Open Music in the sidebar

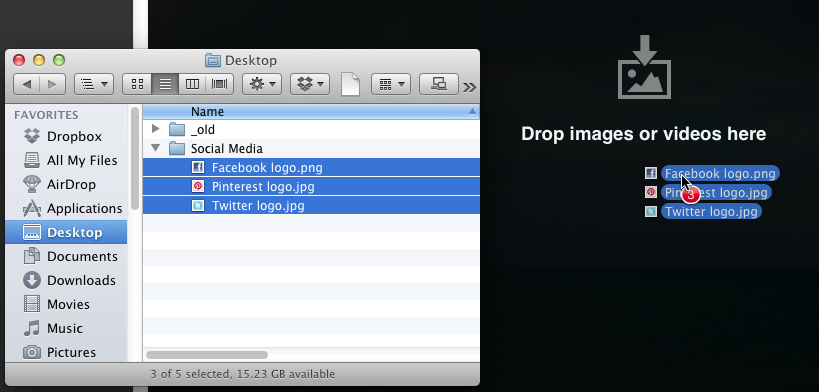(x=66, y=328)
